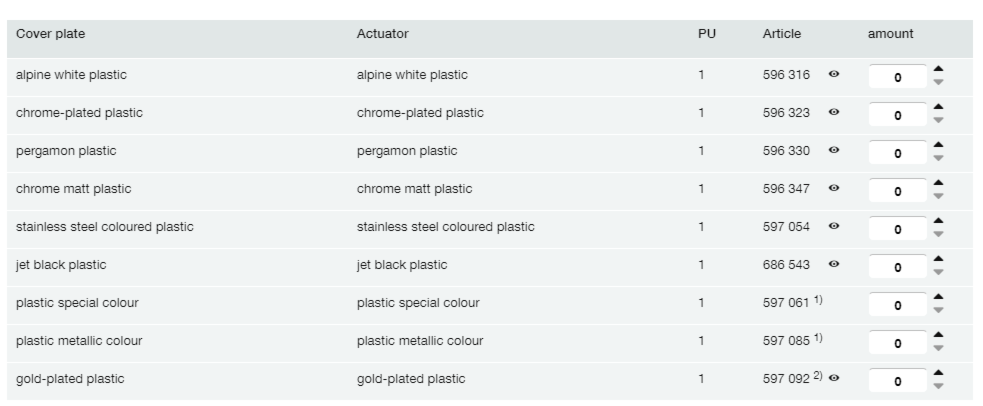Increase amount for gold-plated plastic
Image resolution: width=983 pixels, height=406 pixels.
(938, 373)
